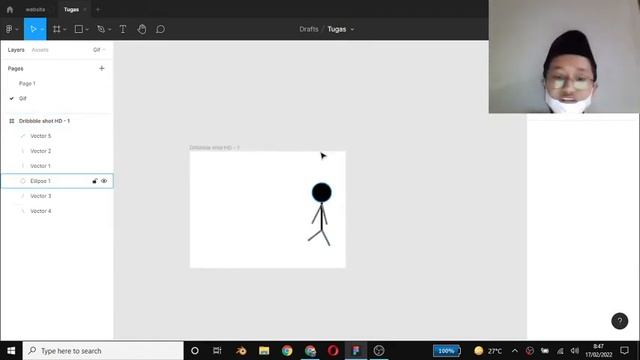Open Frame tool options dropdown arrow
The width and height of the screenshot is (640, 360).
64,29
